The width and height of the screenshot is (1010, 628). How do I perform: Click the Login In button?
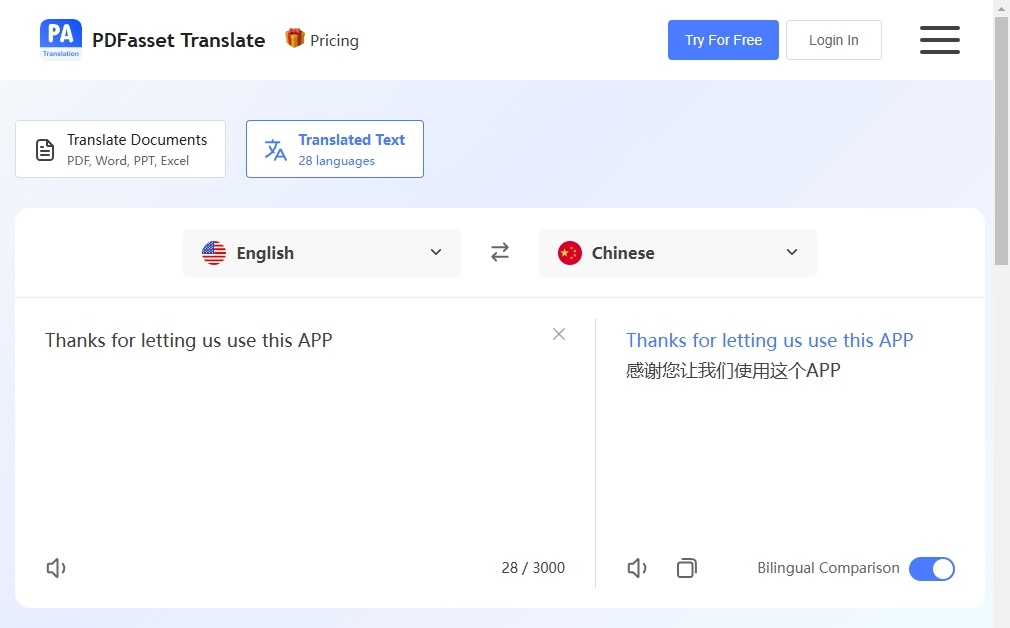(x=834, y=40)
